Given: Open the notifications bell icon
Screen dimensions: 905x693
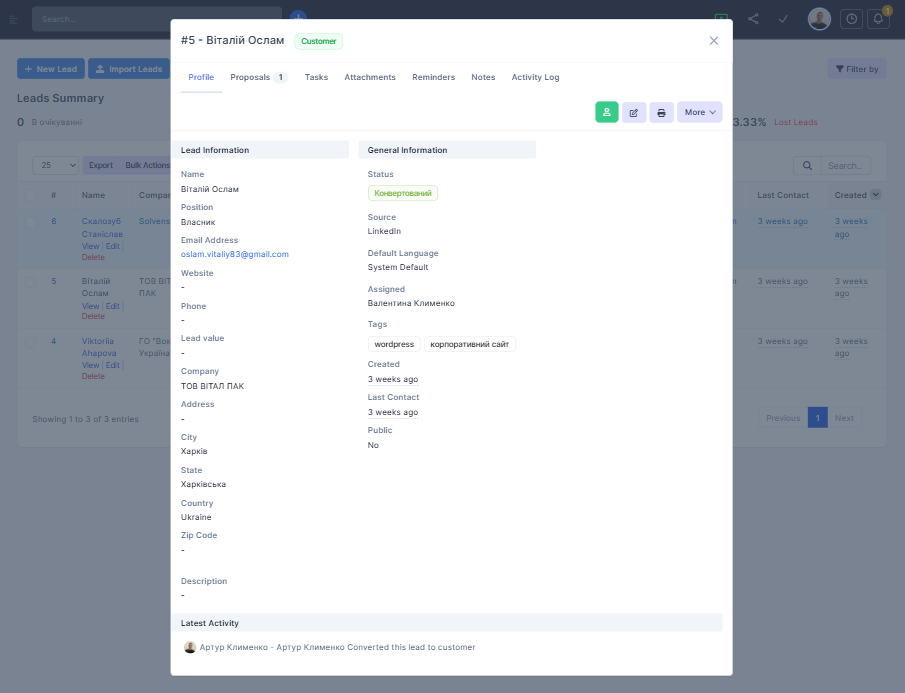Looking at the screenshot, I should point(879,19).
